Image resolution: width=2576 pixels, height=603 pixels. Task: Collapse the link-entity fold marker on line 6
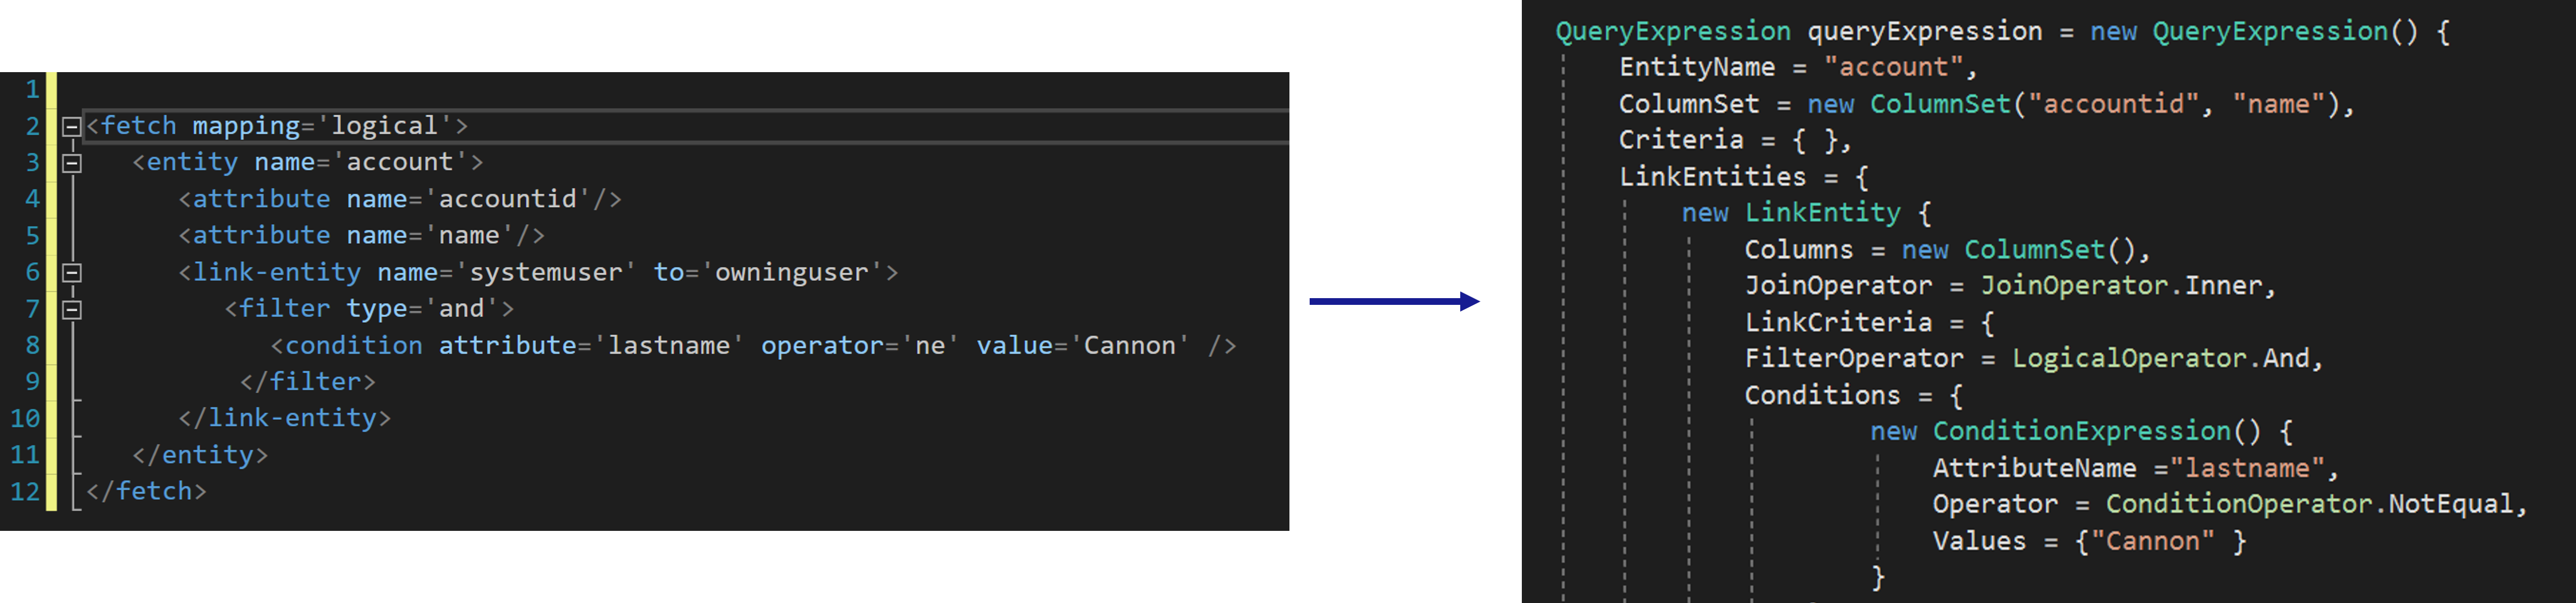72,273
